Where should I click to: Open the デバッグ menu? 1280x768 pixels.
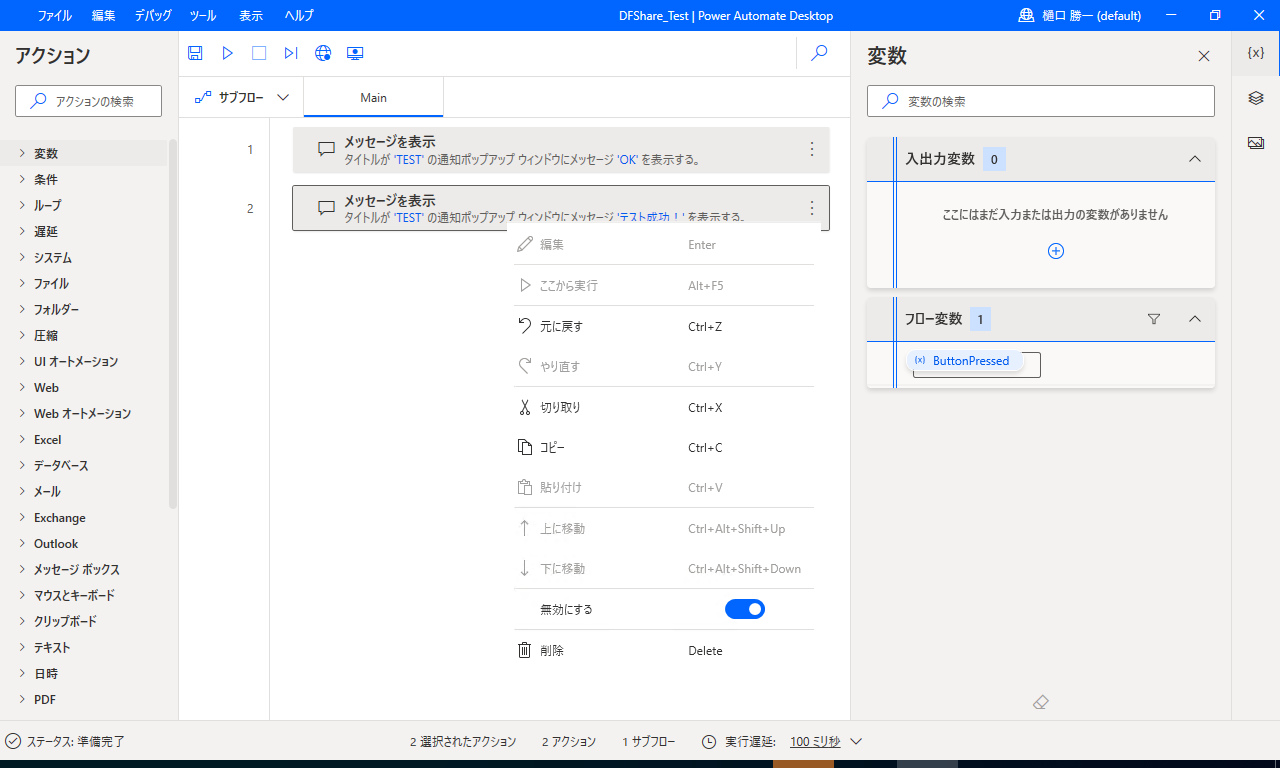153,15
